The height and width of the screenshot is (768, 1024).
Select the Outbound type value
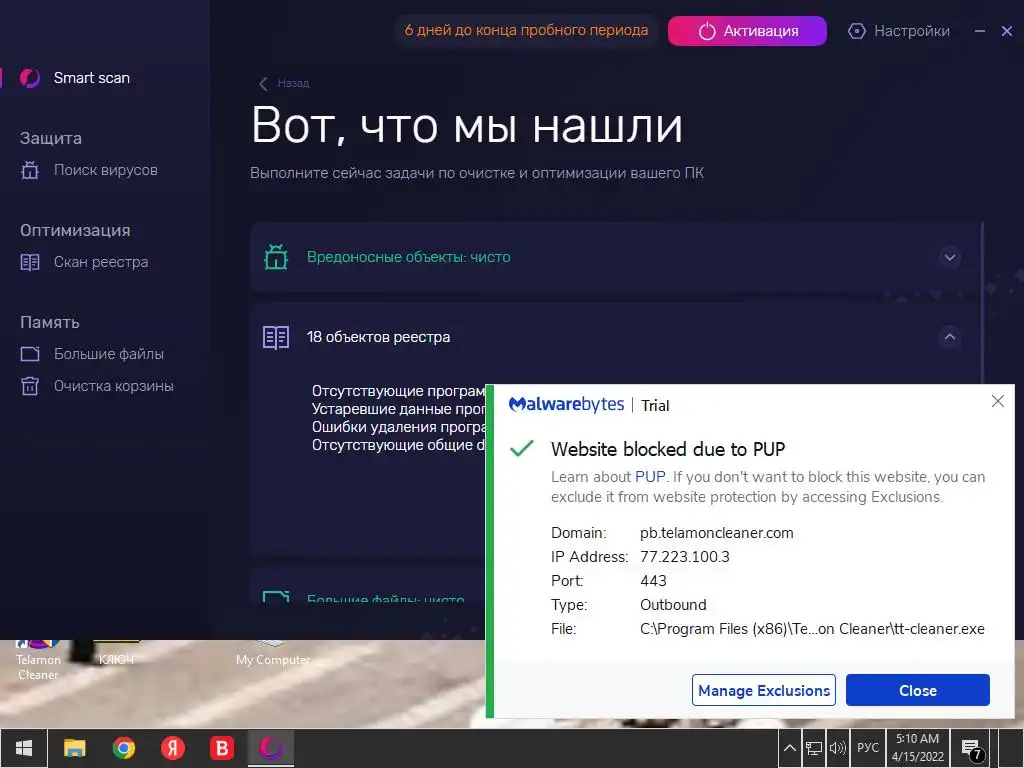pos(673,605)
